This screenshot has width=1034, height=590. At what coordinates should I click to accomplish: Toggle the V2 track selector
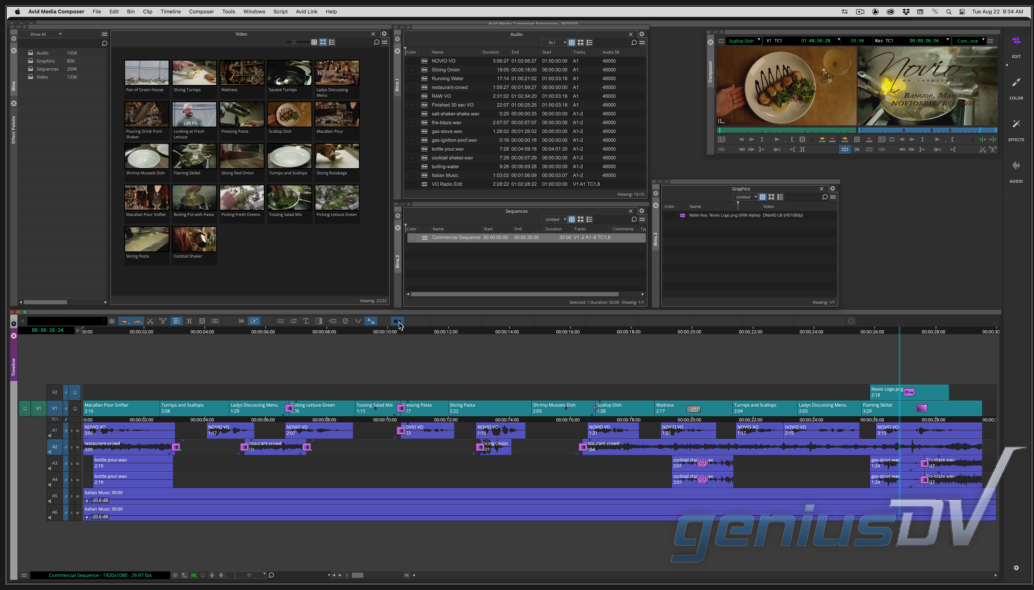point(55,392)
